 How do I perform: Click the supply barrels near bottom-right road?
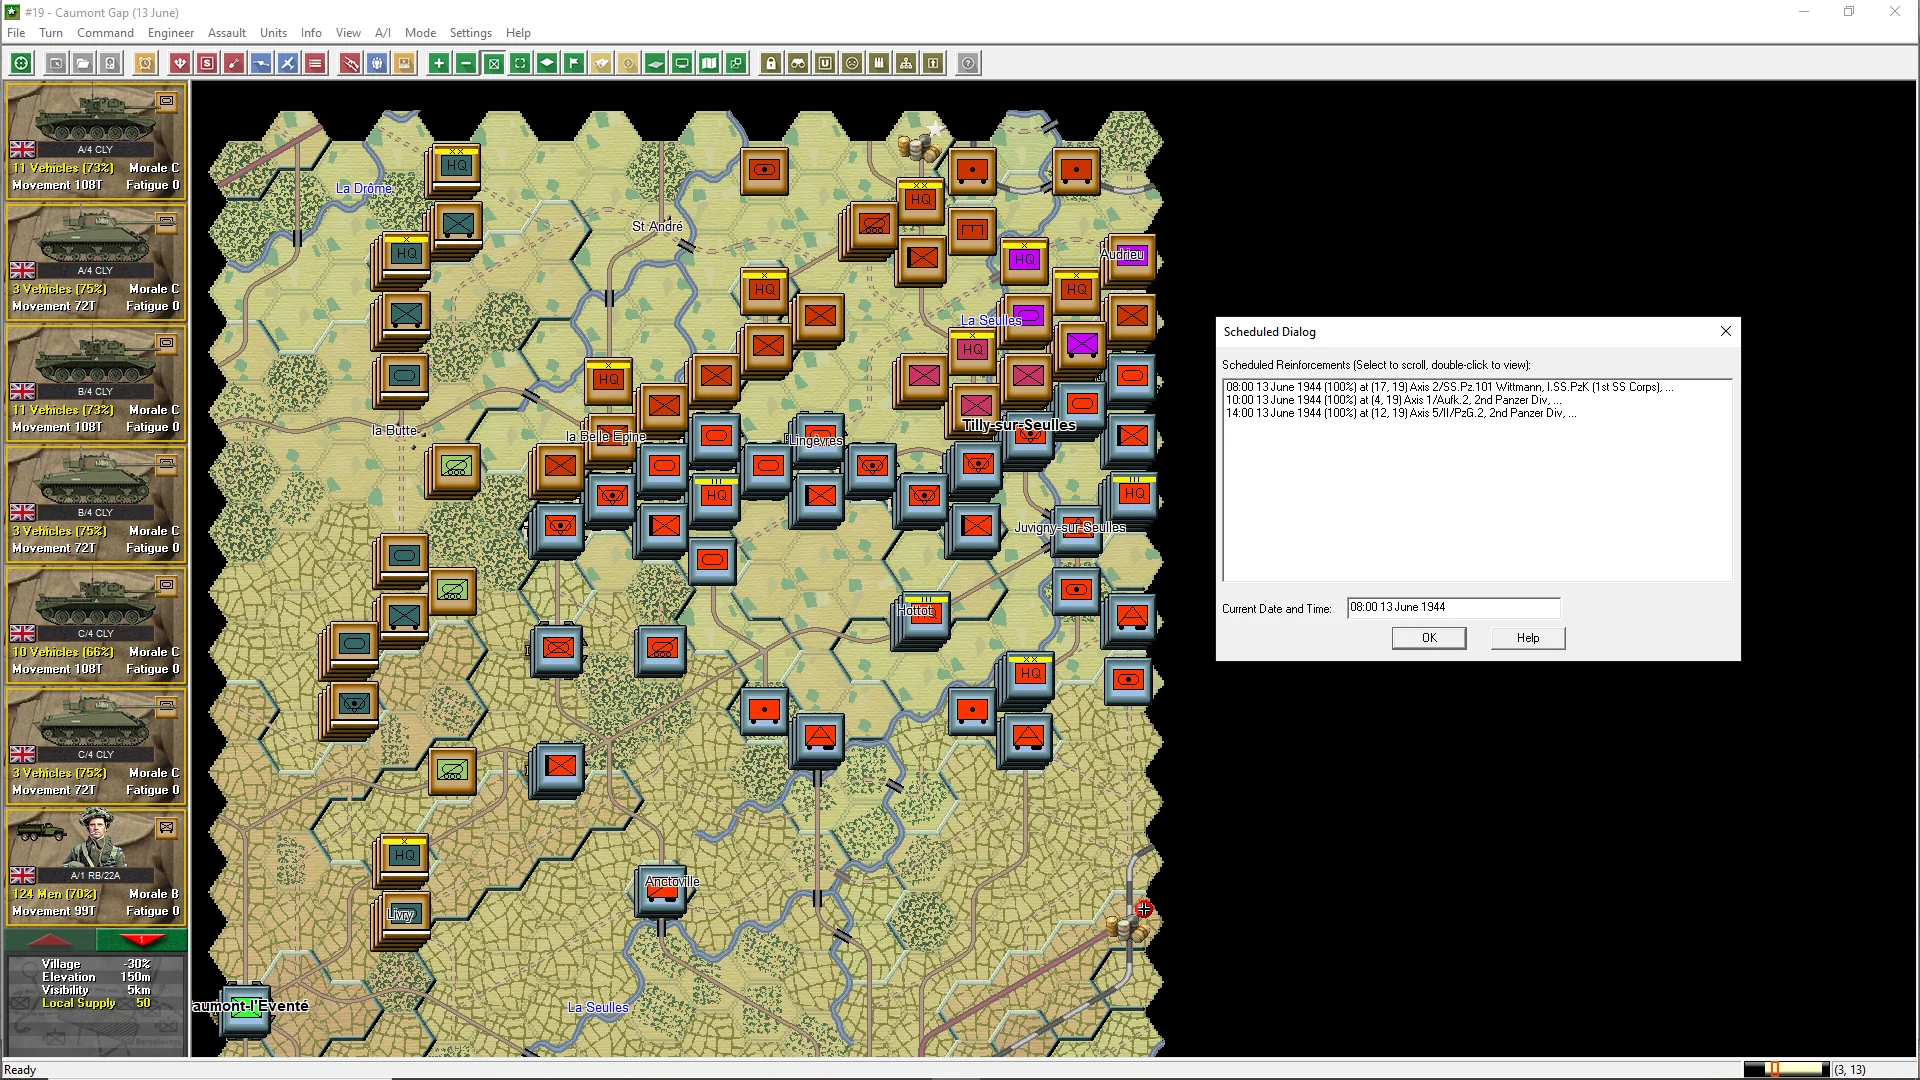(x=1126, y=928)
